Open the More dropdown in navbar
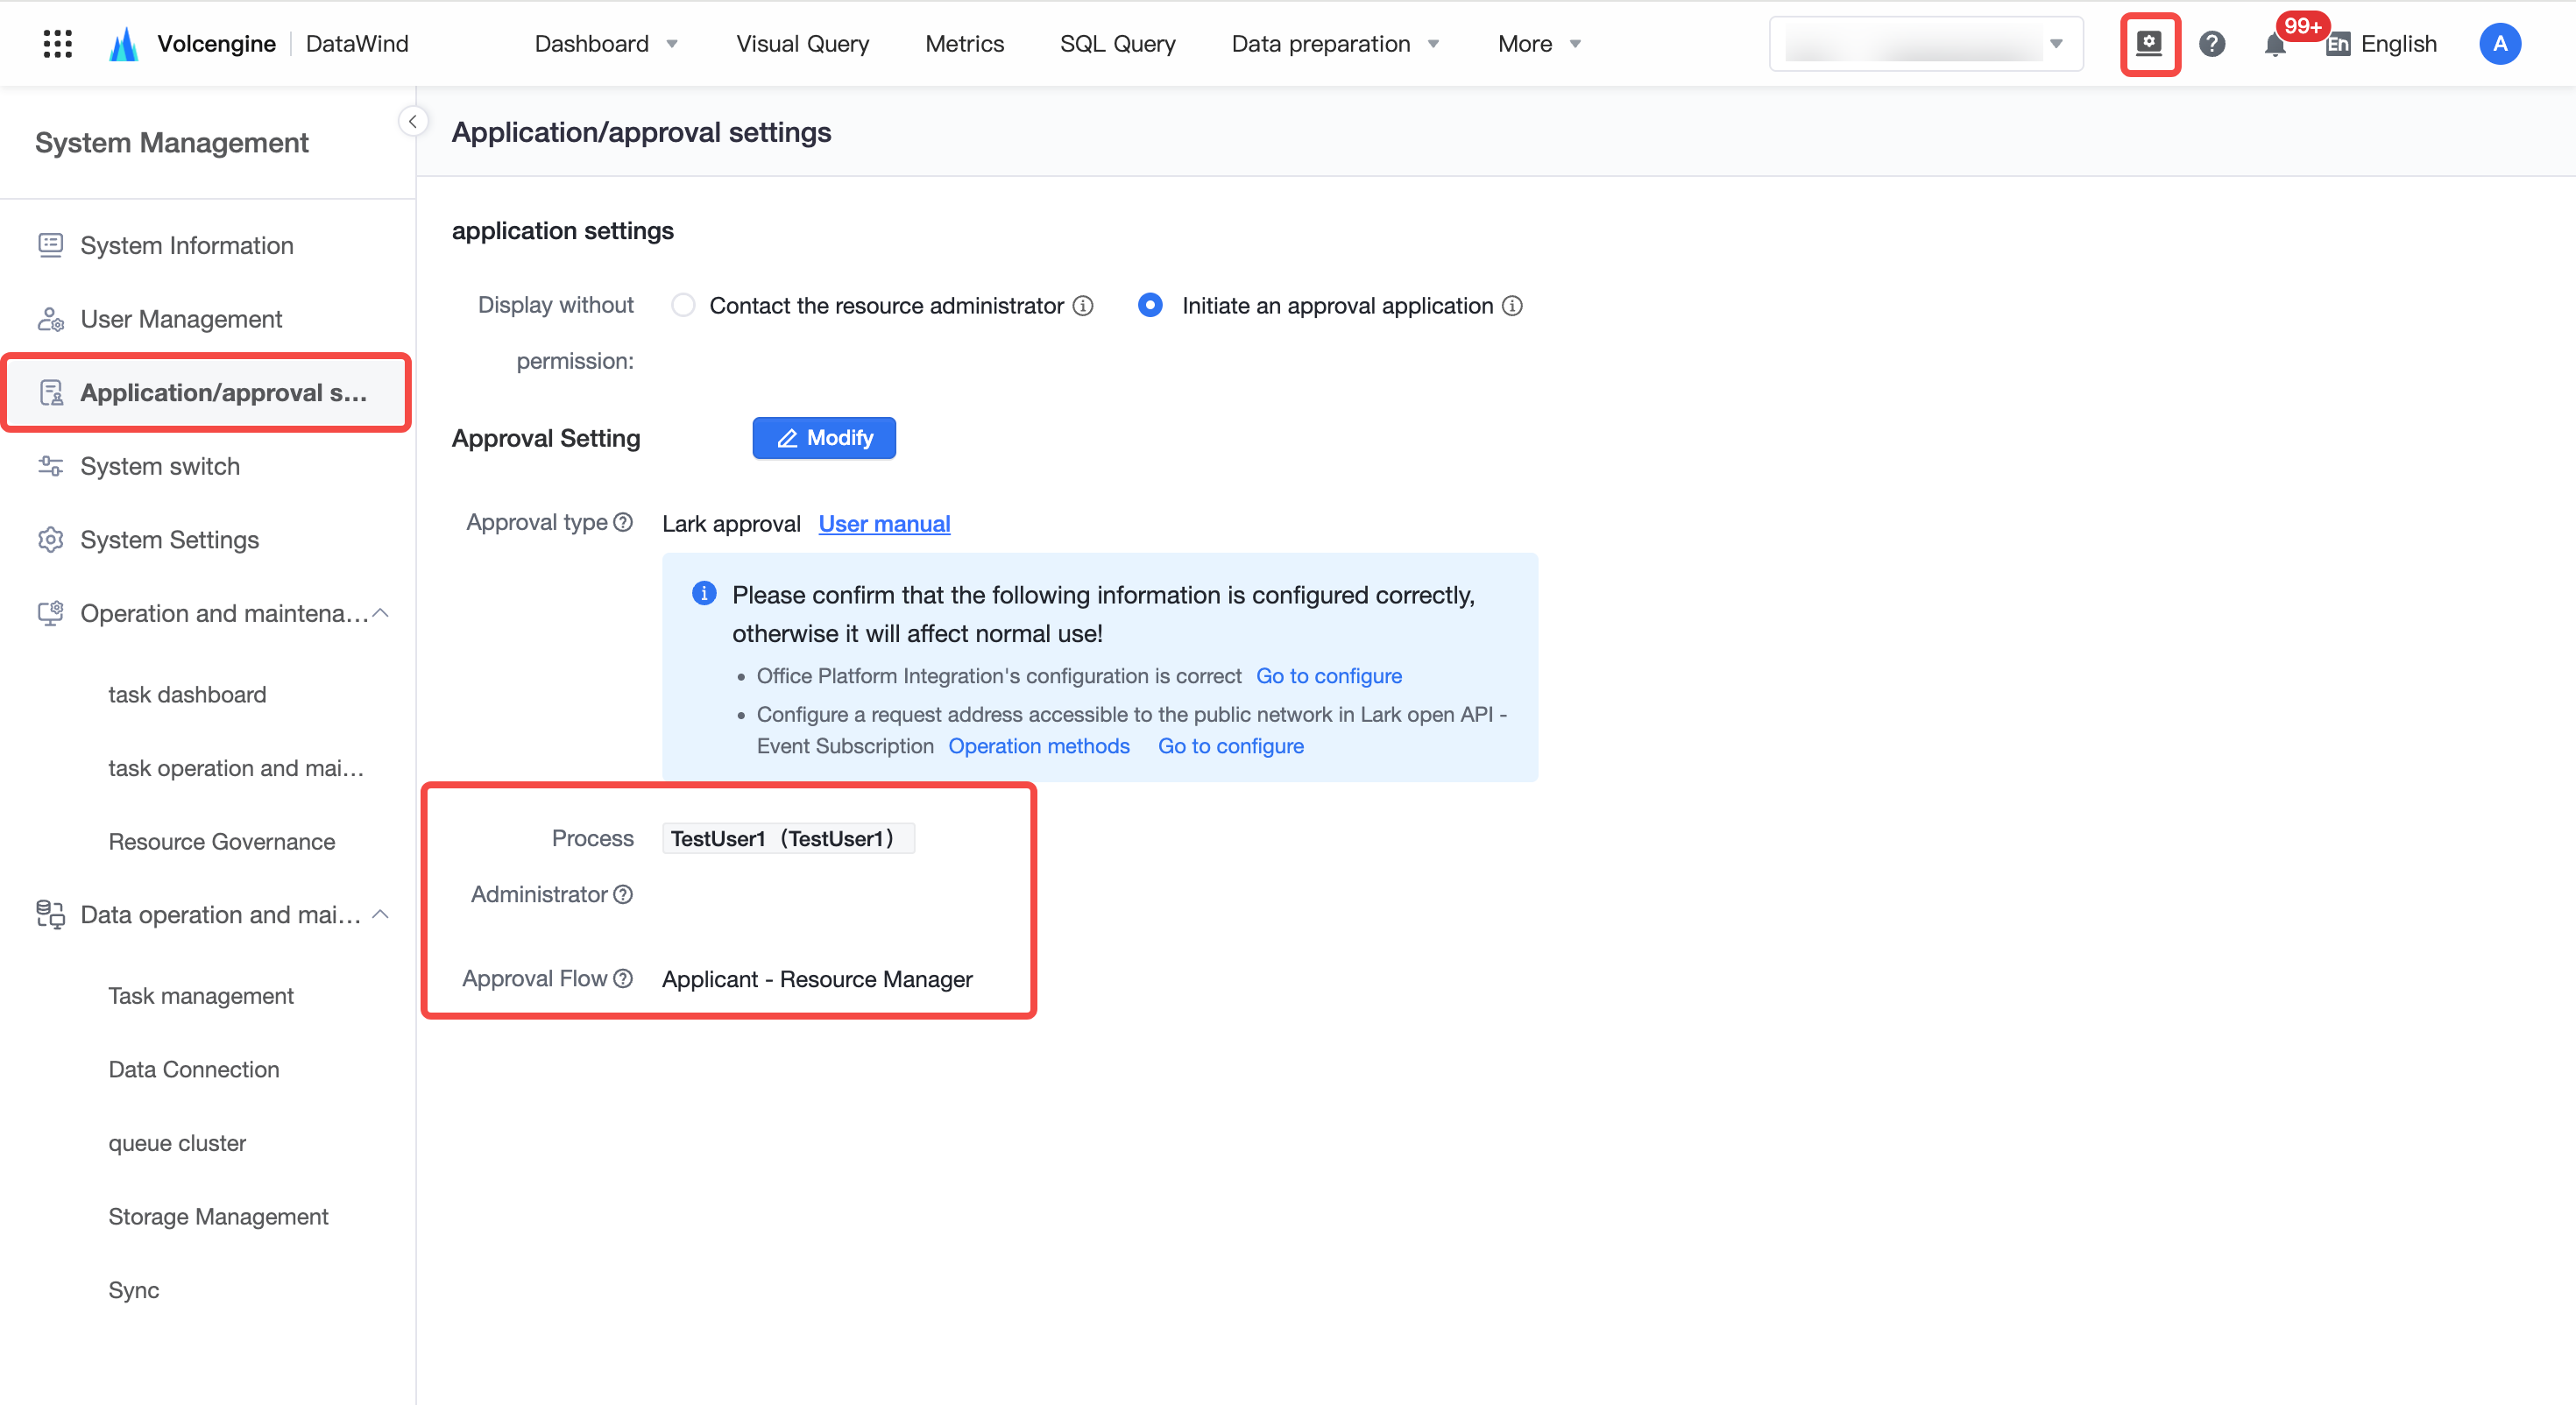 click(1539, 44)
